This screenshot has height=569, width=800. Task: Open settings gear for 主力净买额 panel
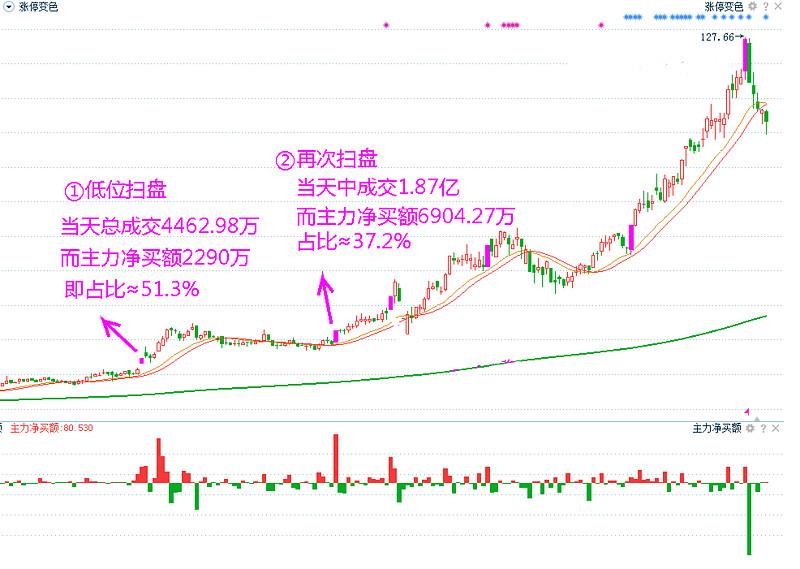750,428
